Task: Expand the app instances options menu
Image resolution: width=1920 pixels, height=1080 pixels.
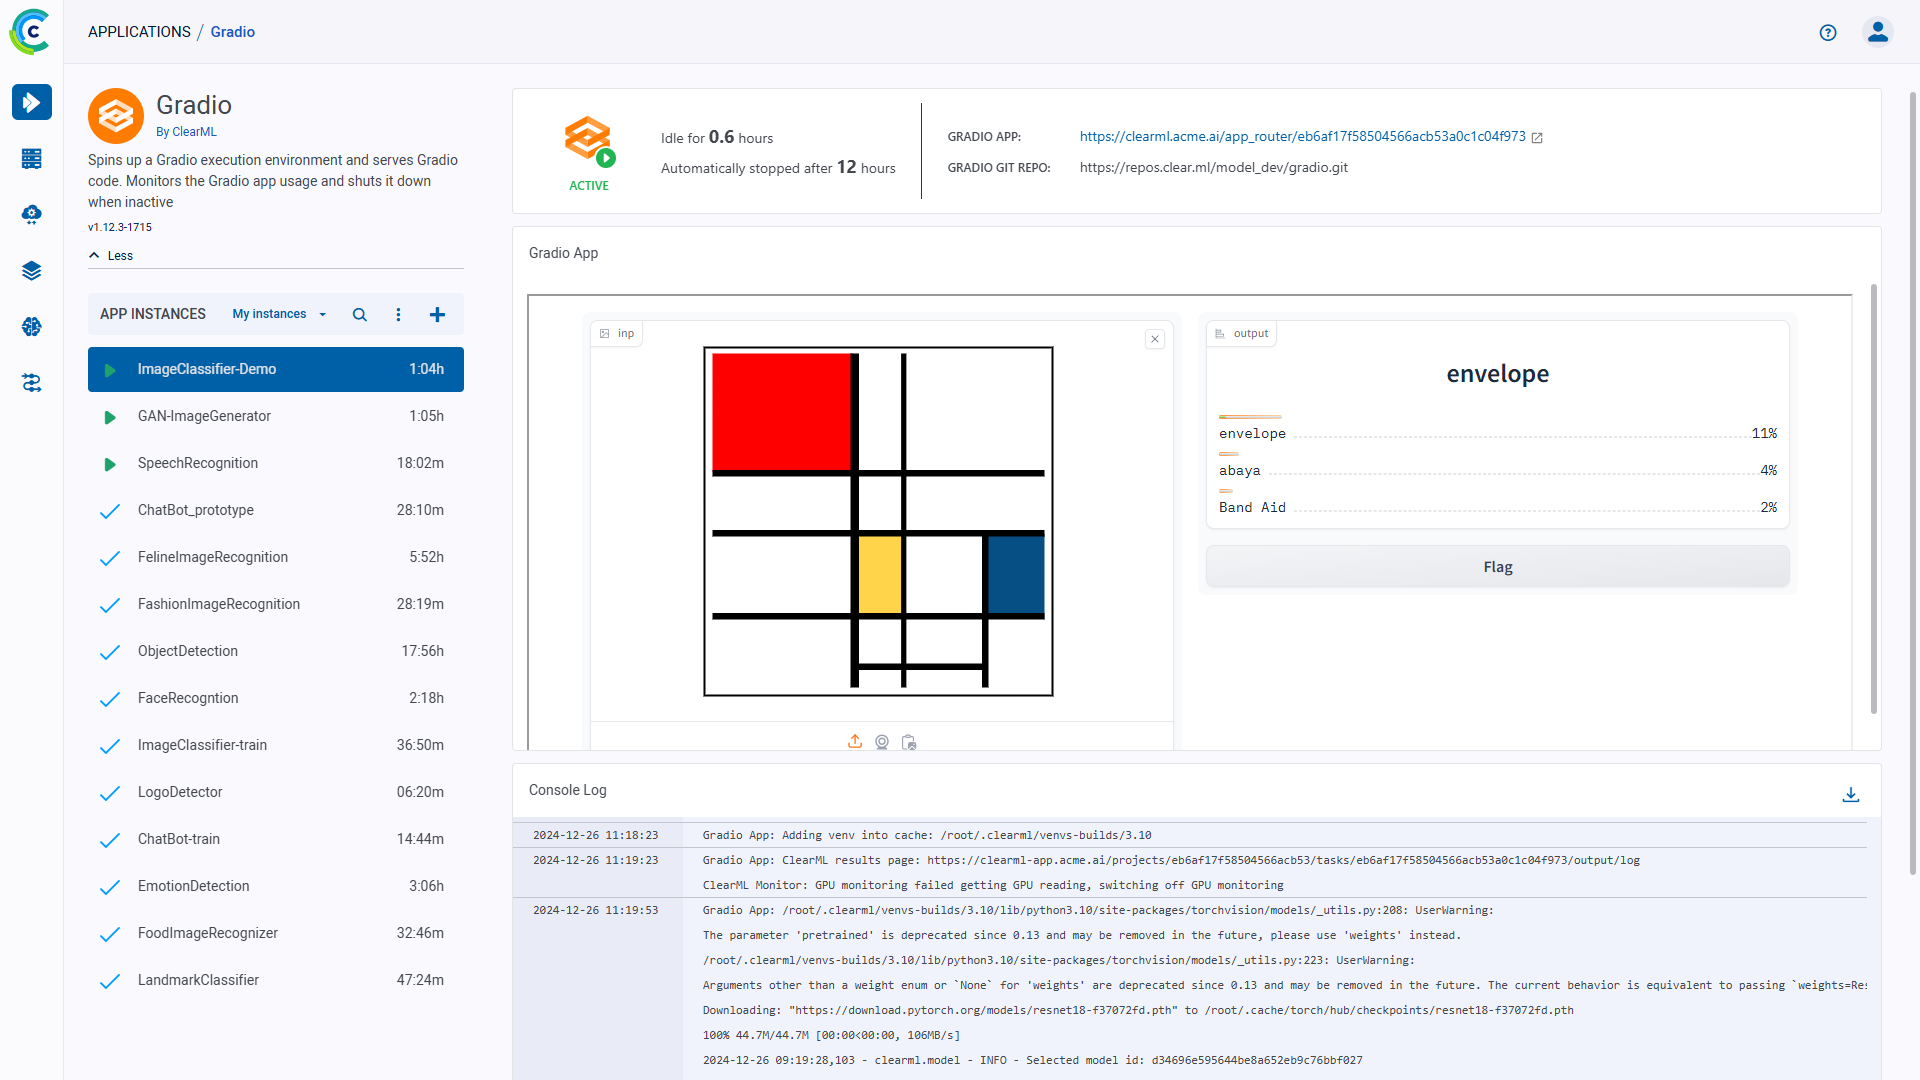Action: coord(398,314)
